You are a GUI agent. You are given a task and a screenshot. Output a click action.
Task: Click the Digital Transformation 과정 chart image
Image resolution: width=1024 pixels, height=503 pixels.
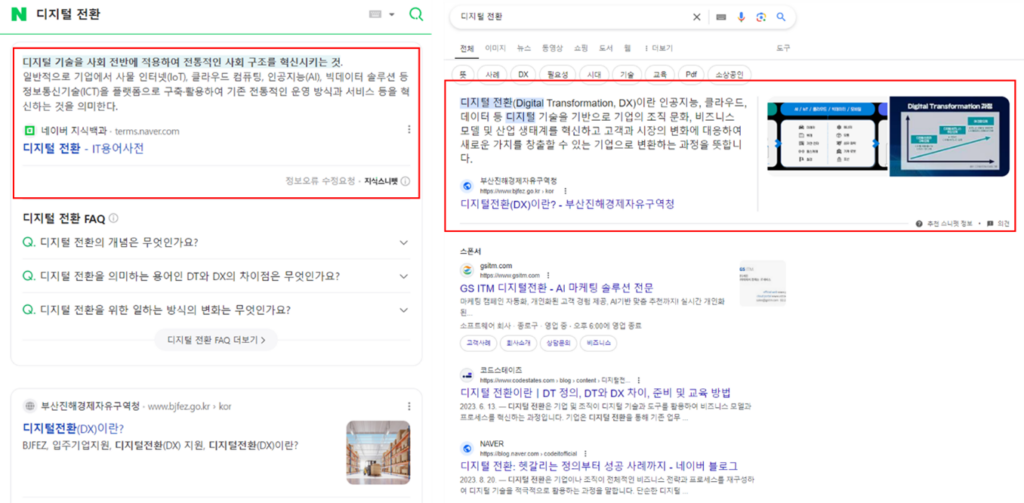click(x=950, y=136)
